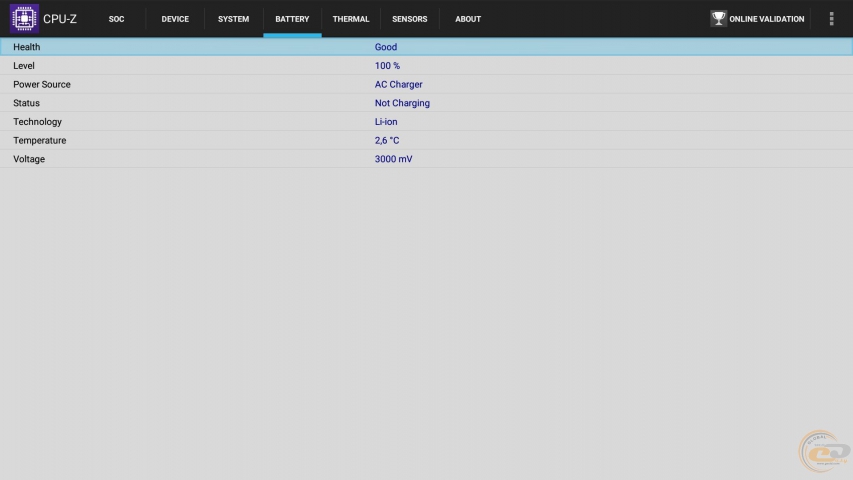Select the battery Level row
The height and width of the screenshot is (480, 853).
point(426,66)
